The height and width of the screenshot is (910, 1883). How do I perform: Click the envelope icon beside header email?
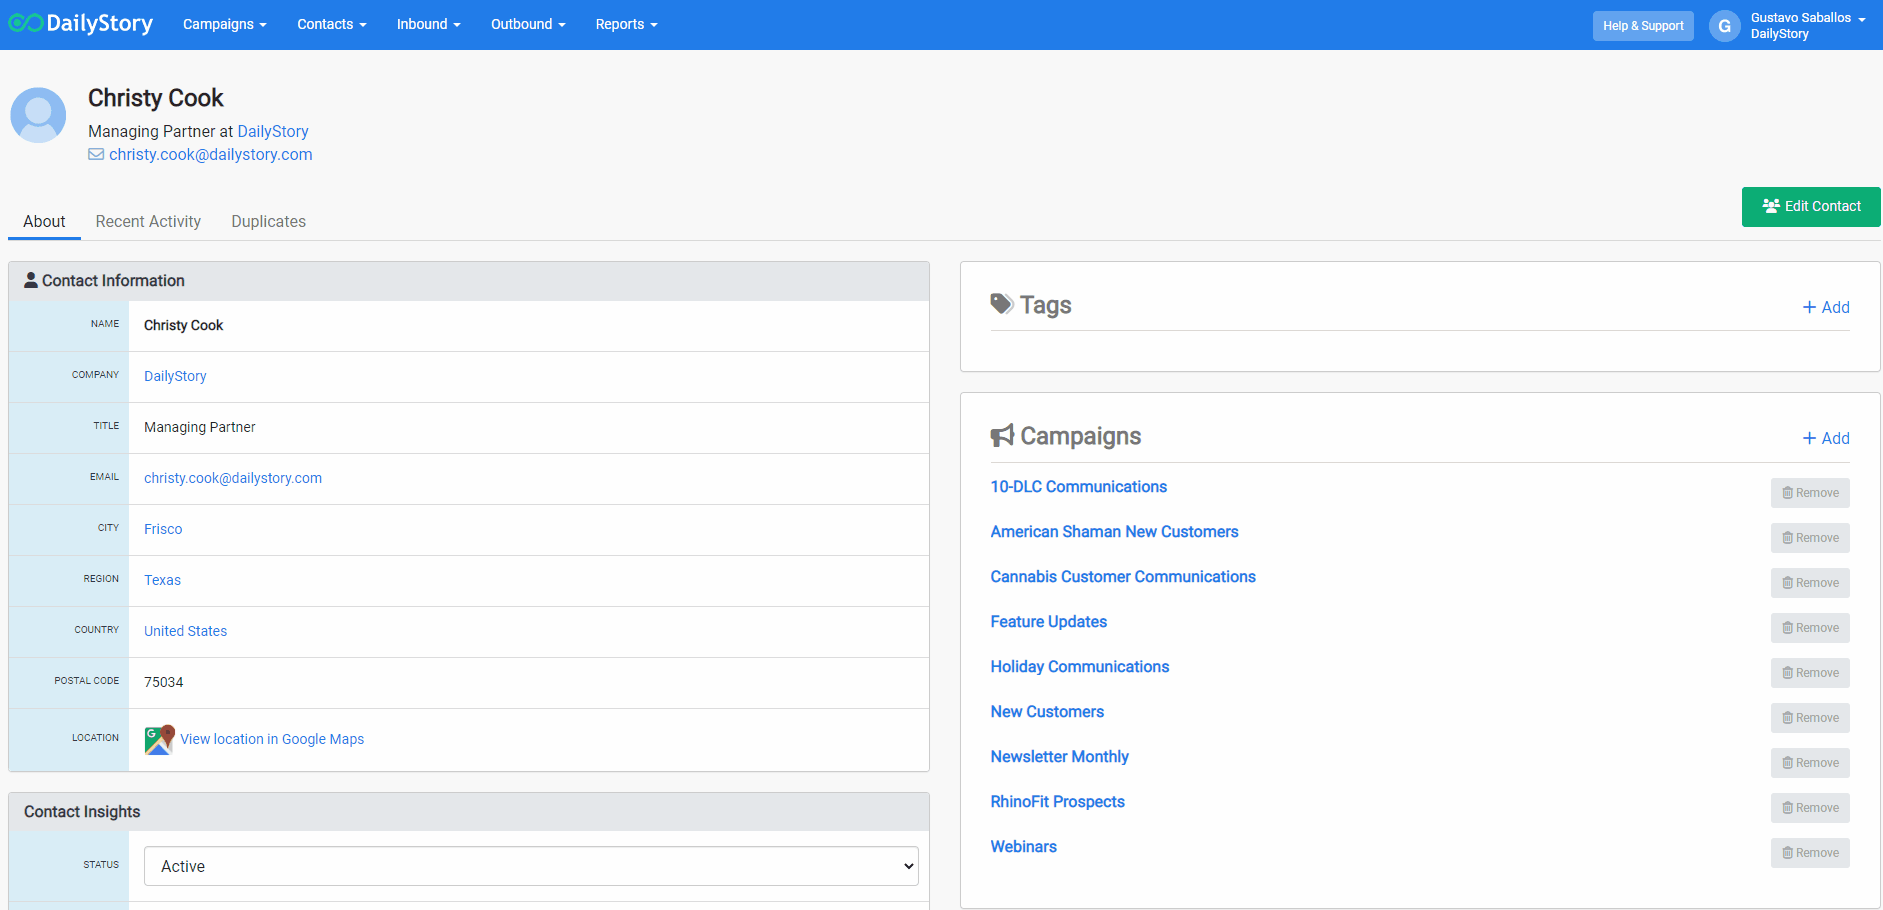click(96, 154)
